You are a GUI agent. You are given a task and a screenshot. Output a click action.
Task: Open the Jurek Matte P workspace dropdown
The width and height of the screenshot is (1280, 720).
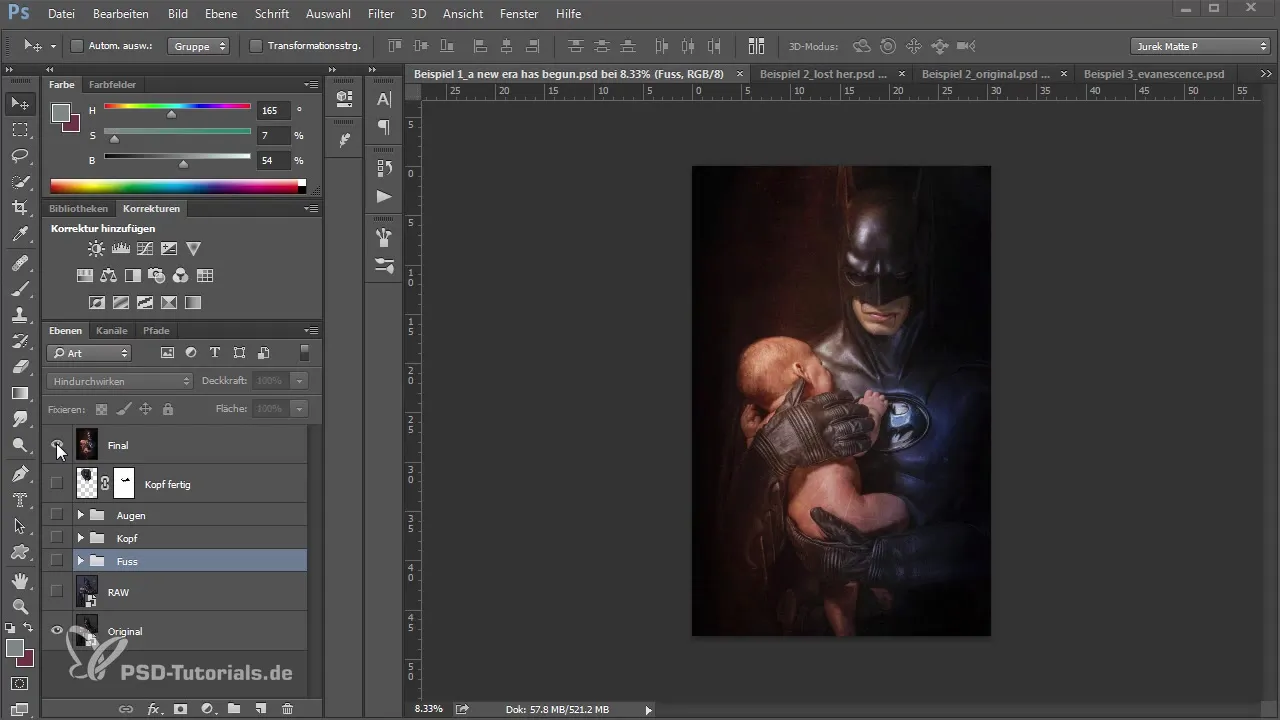click(1200, 46)
